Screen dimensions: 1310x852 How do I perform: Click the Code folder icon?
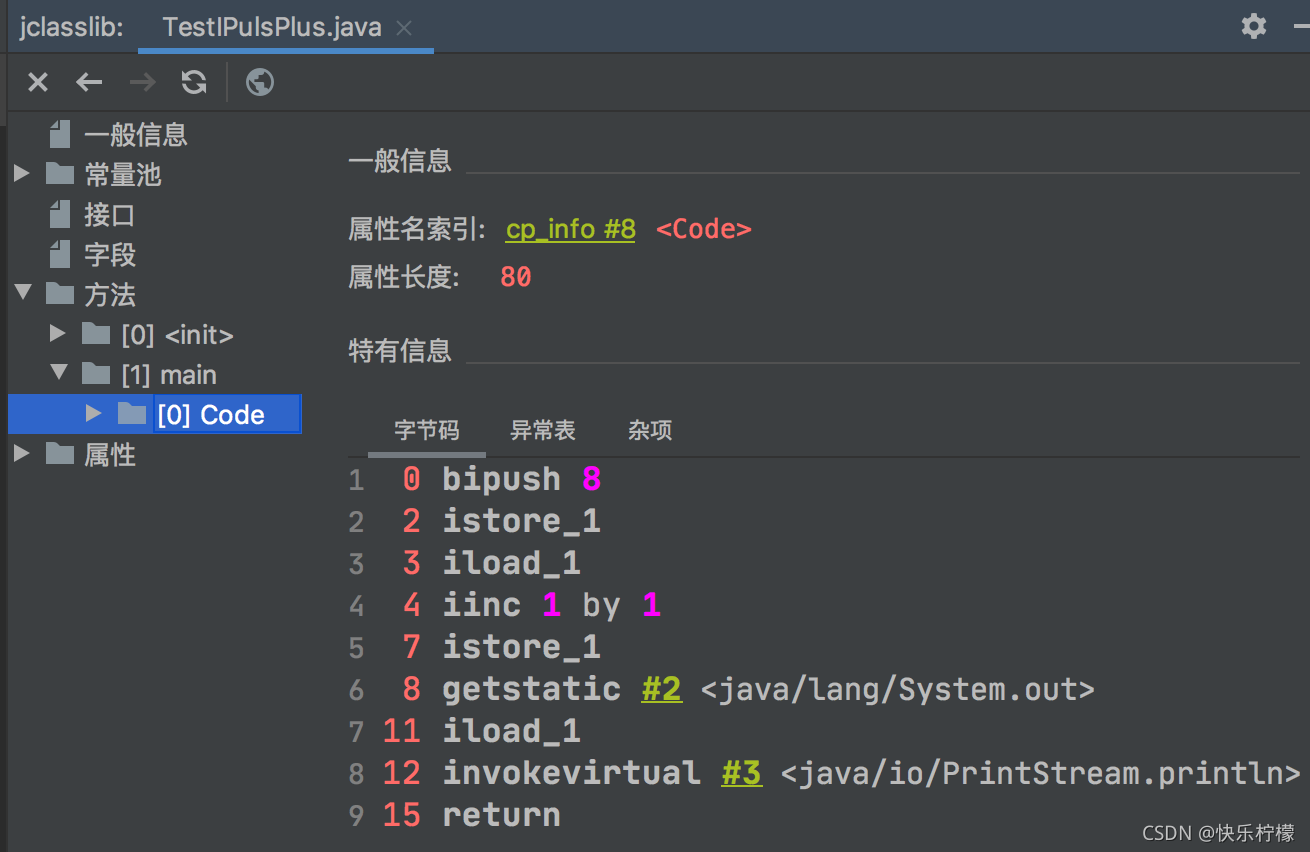tap(132, 414)
